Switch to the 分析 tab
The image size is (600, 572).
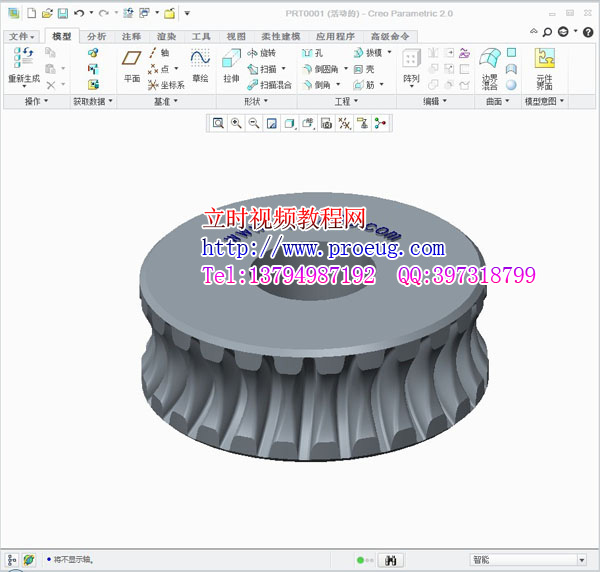[x=96, y=36]
